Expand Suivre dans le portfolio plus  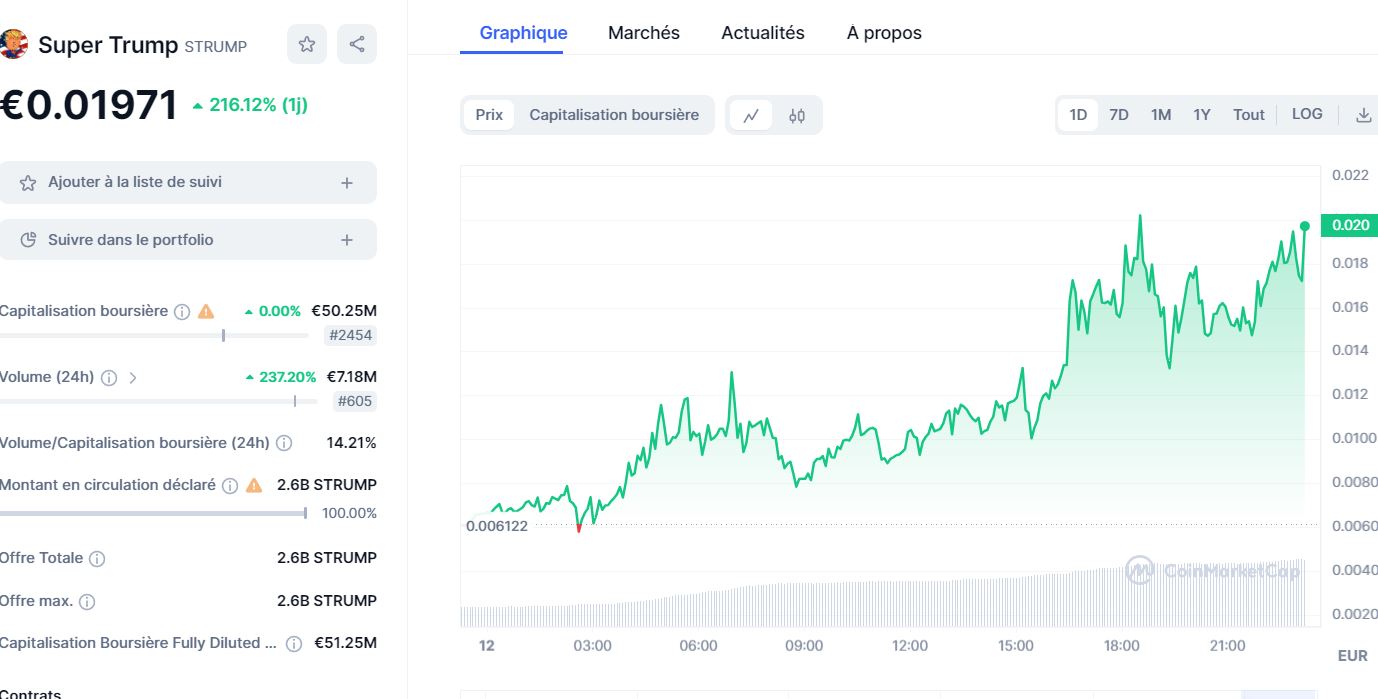tap(347, 240)
